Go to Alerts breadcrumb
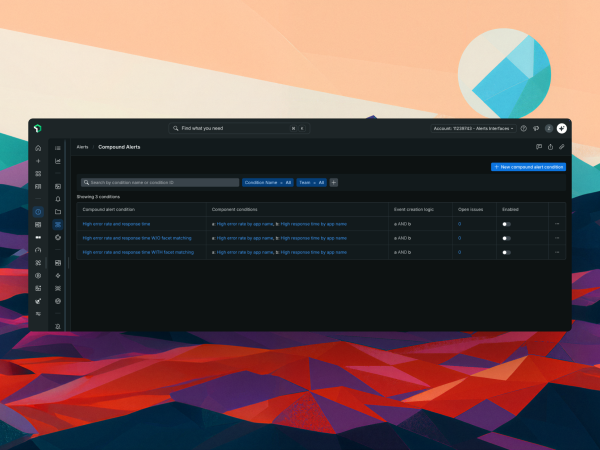 pyautogui.click(x=82, y=147)
